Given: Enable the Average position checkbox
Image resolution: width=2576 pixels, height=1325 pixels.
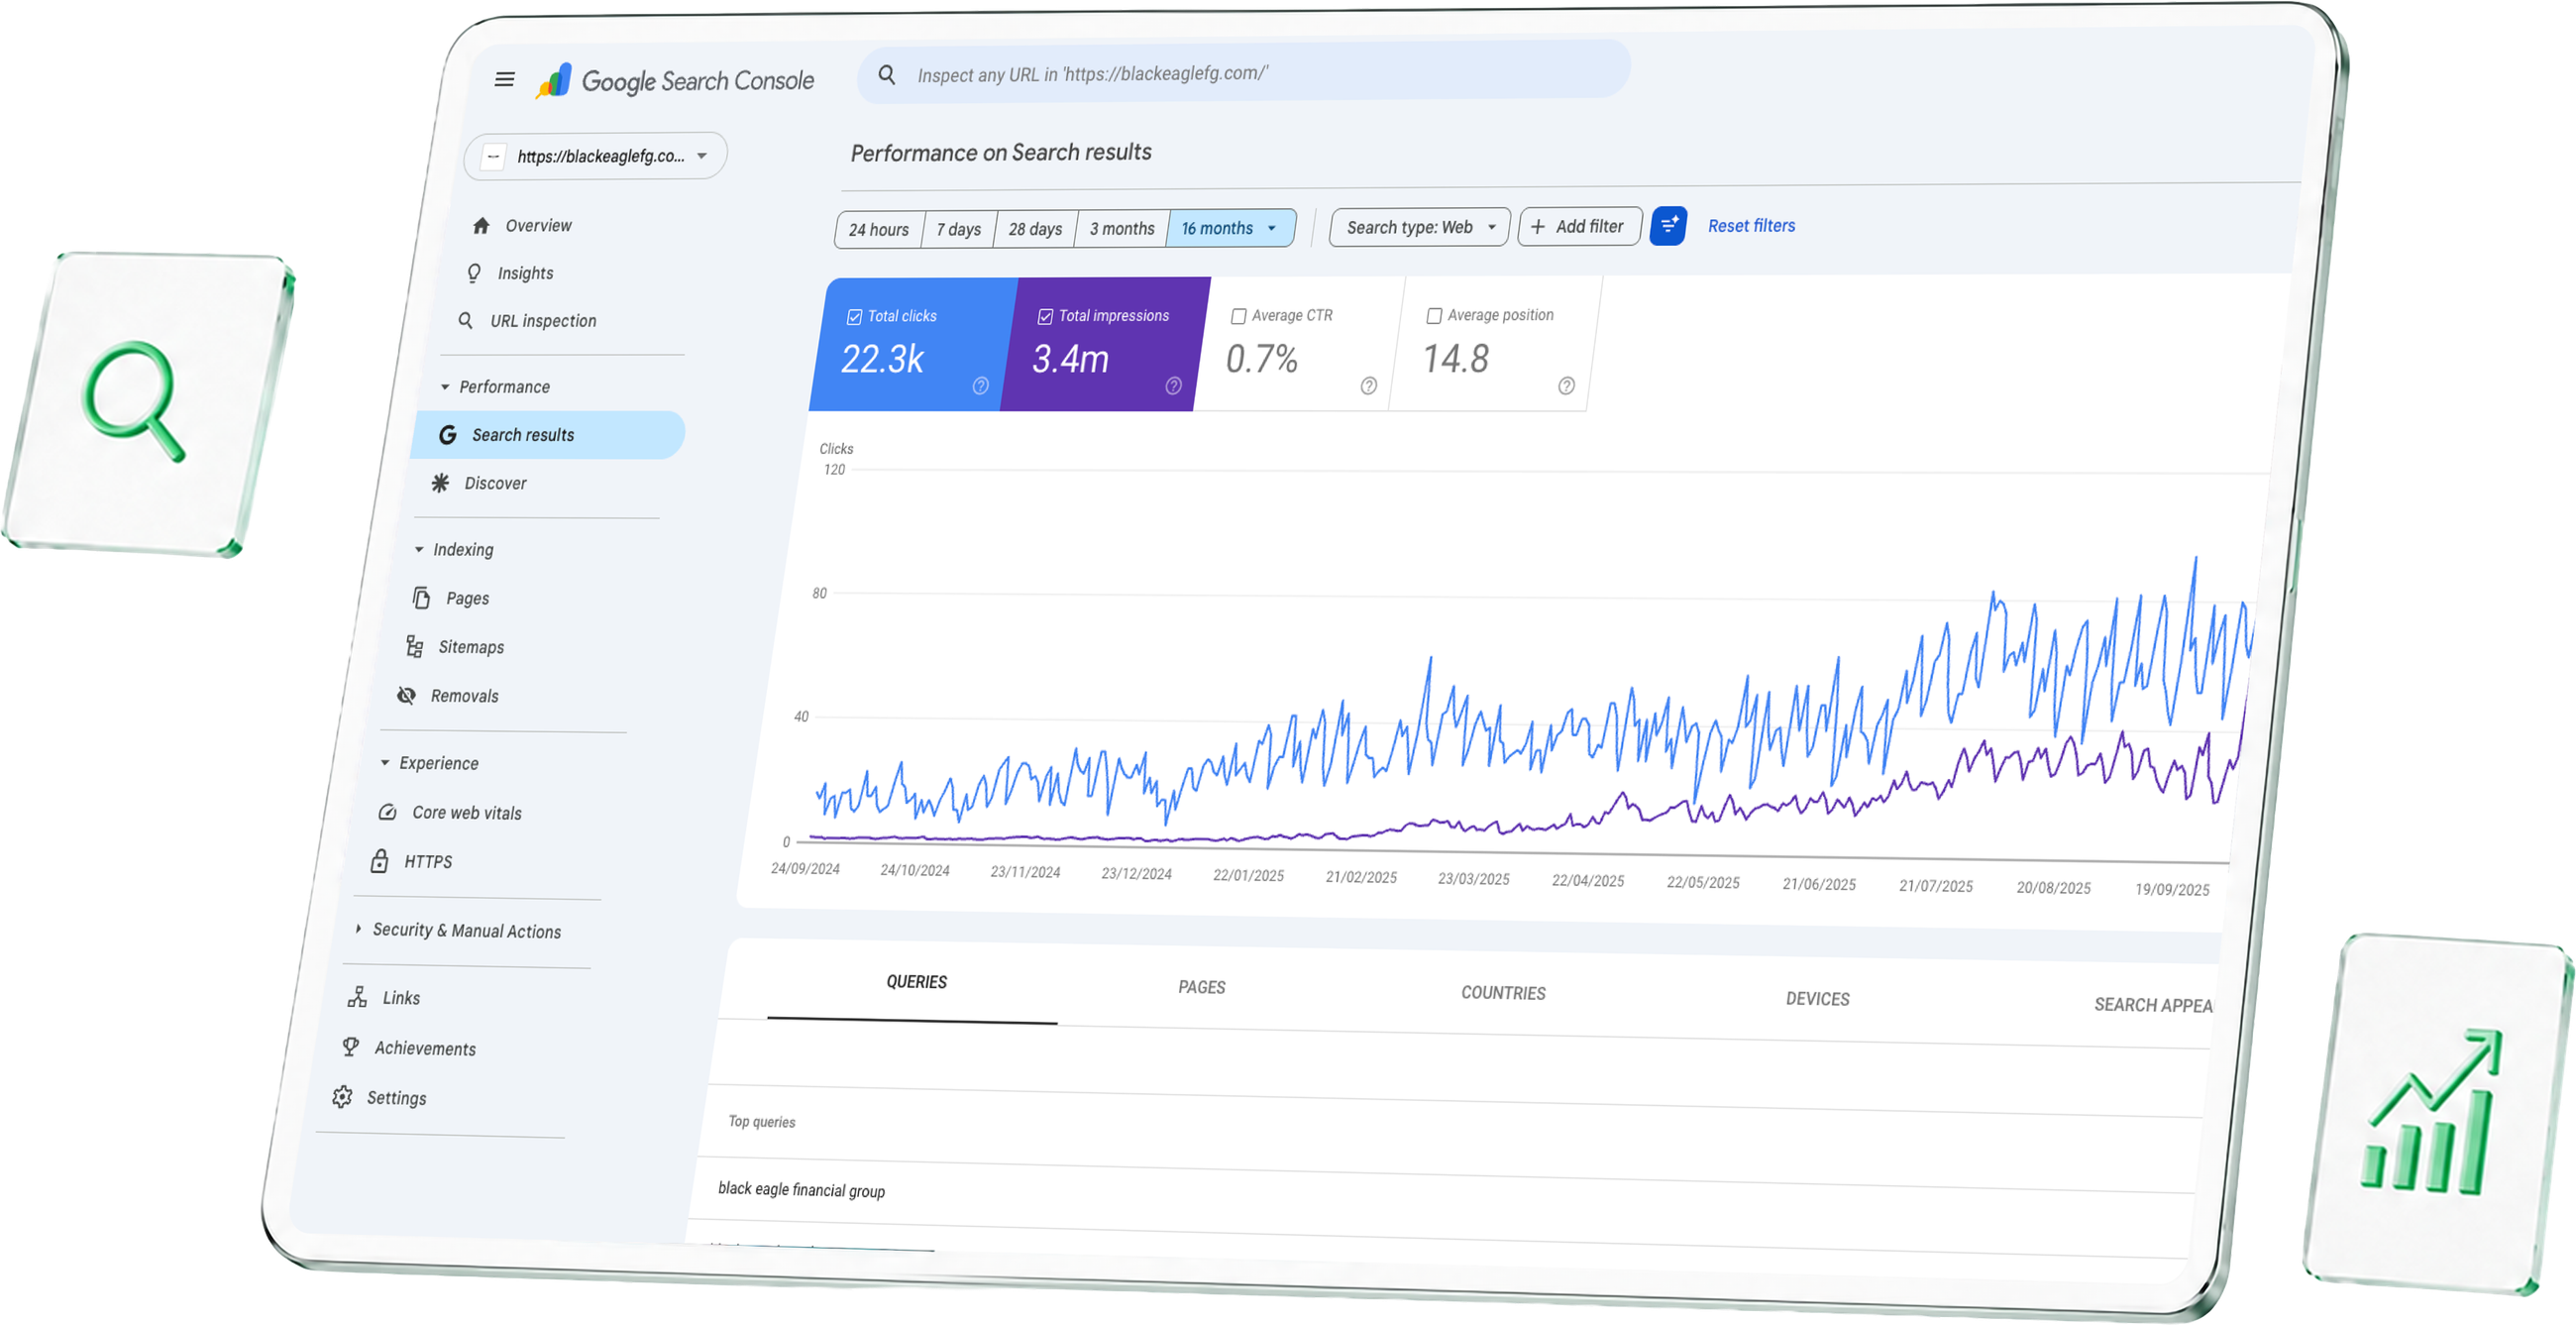Looking at the screenshot, I should pos(1434,316).
